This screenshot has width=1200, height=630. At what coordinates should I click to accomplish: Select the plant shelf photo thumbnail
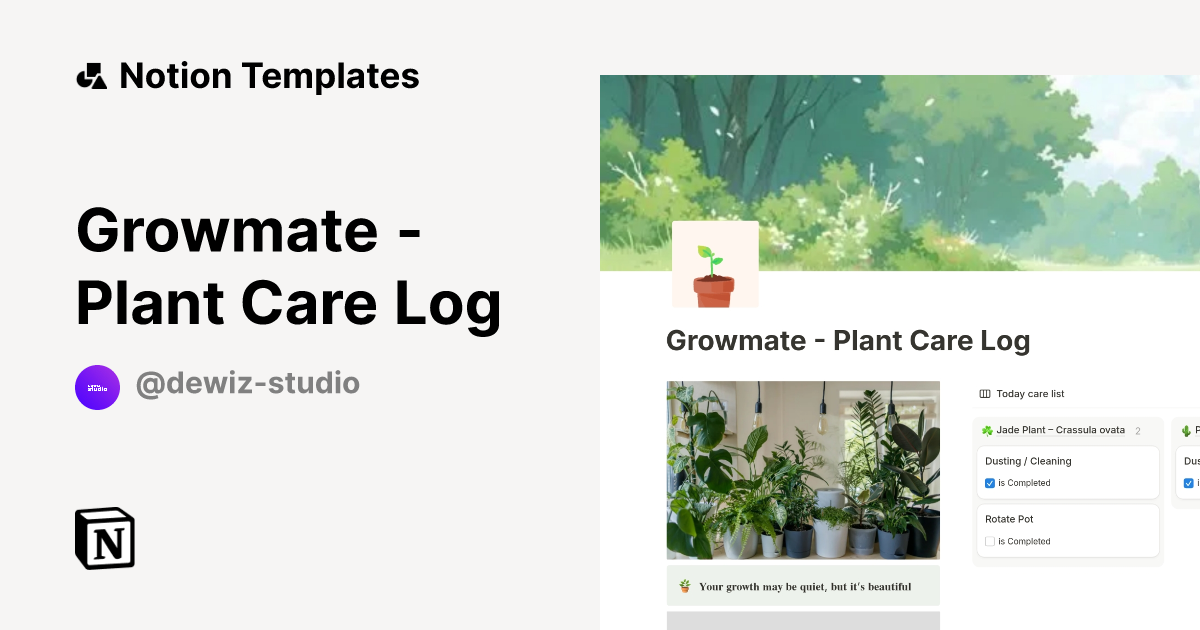[x=802, y=469]
